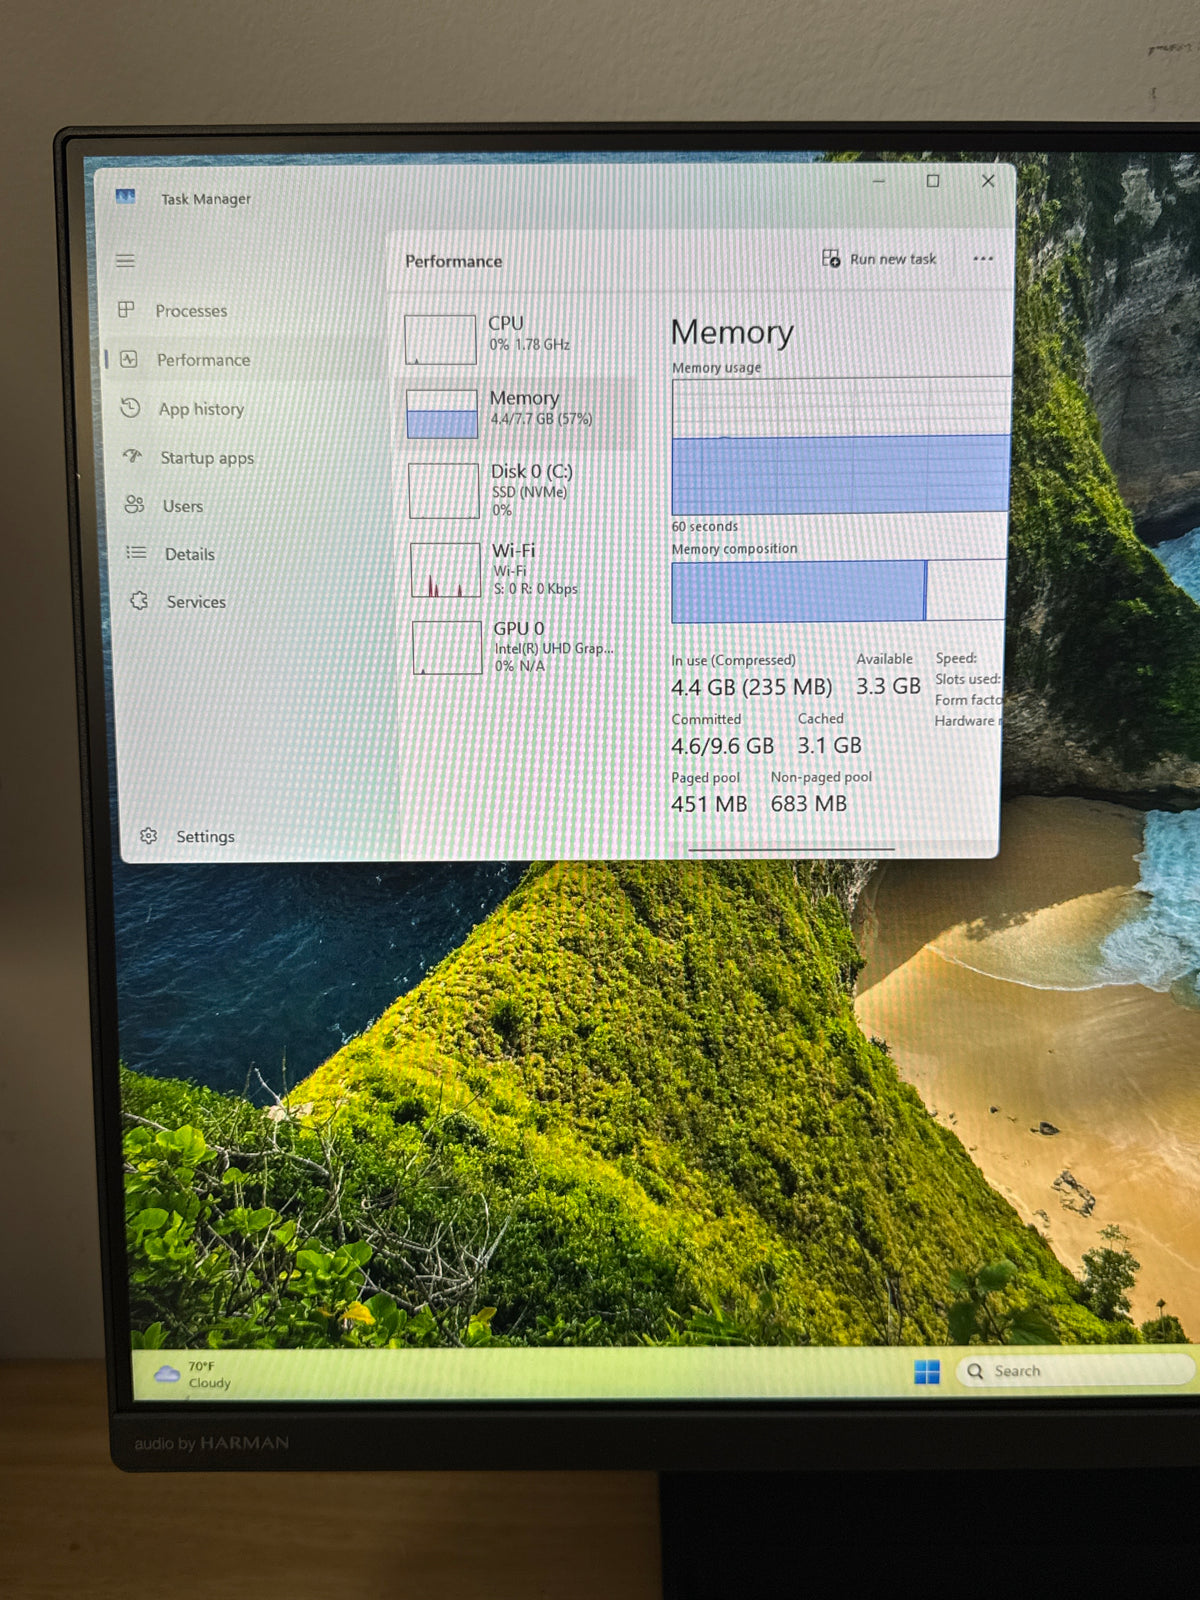This screenshot has width=1200, height=1600.
Task: Click the horizontal scrollbar under memory stats
Action: tap(791, 850)
